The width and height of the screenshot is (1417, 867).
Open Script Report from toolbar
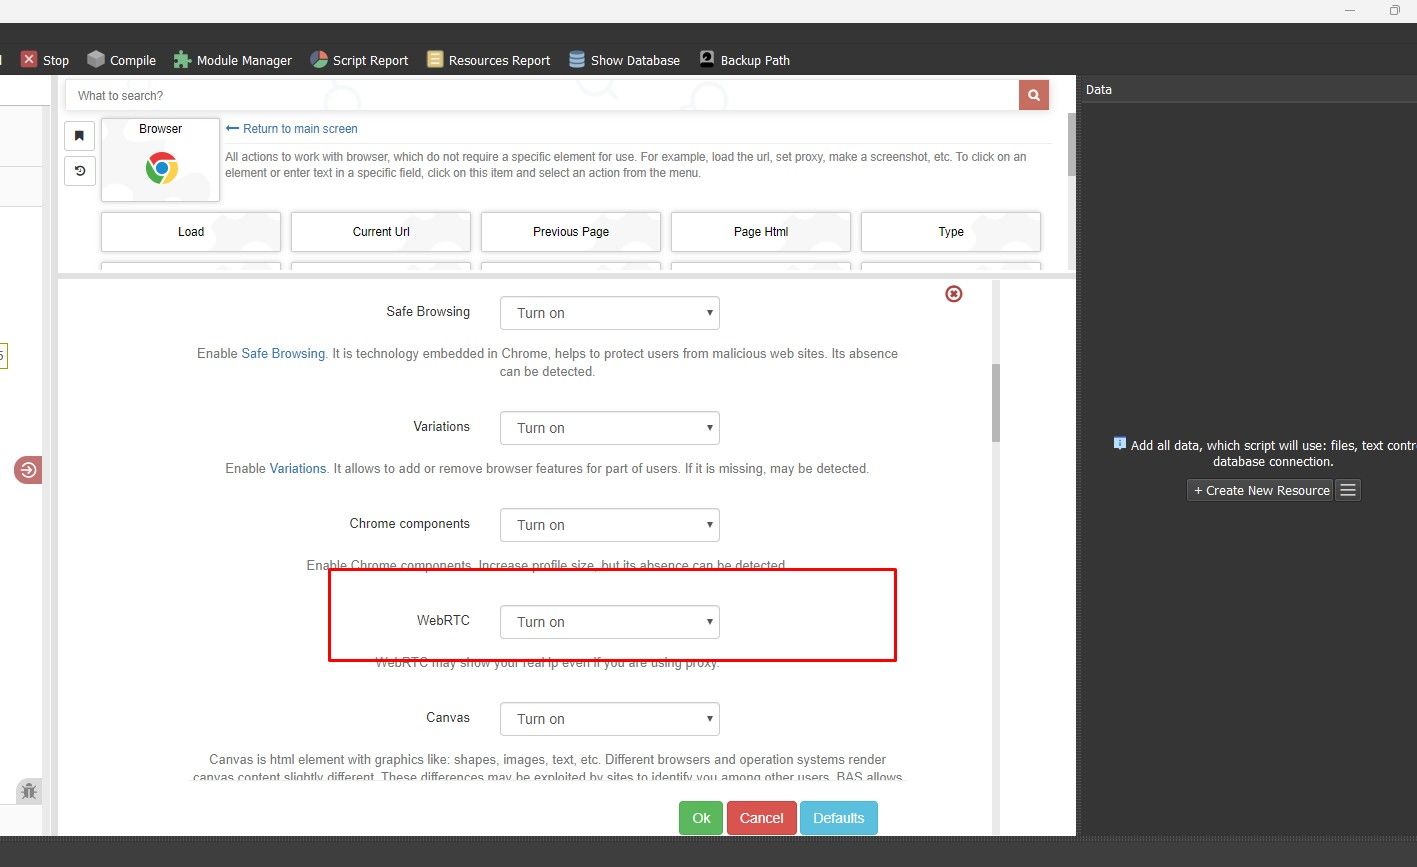coord(319,60)
